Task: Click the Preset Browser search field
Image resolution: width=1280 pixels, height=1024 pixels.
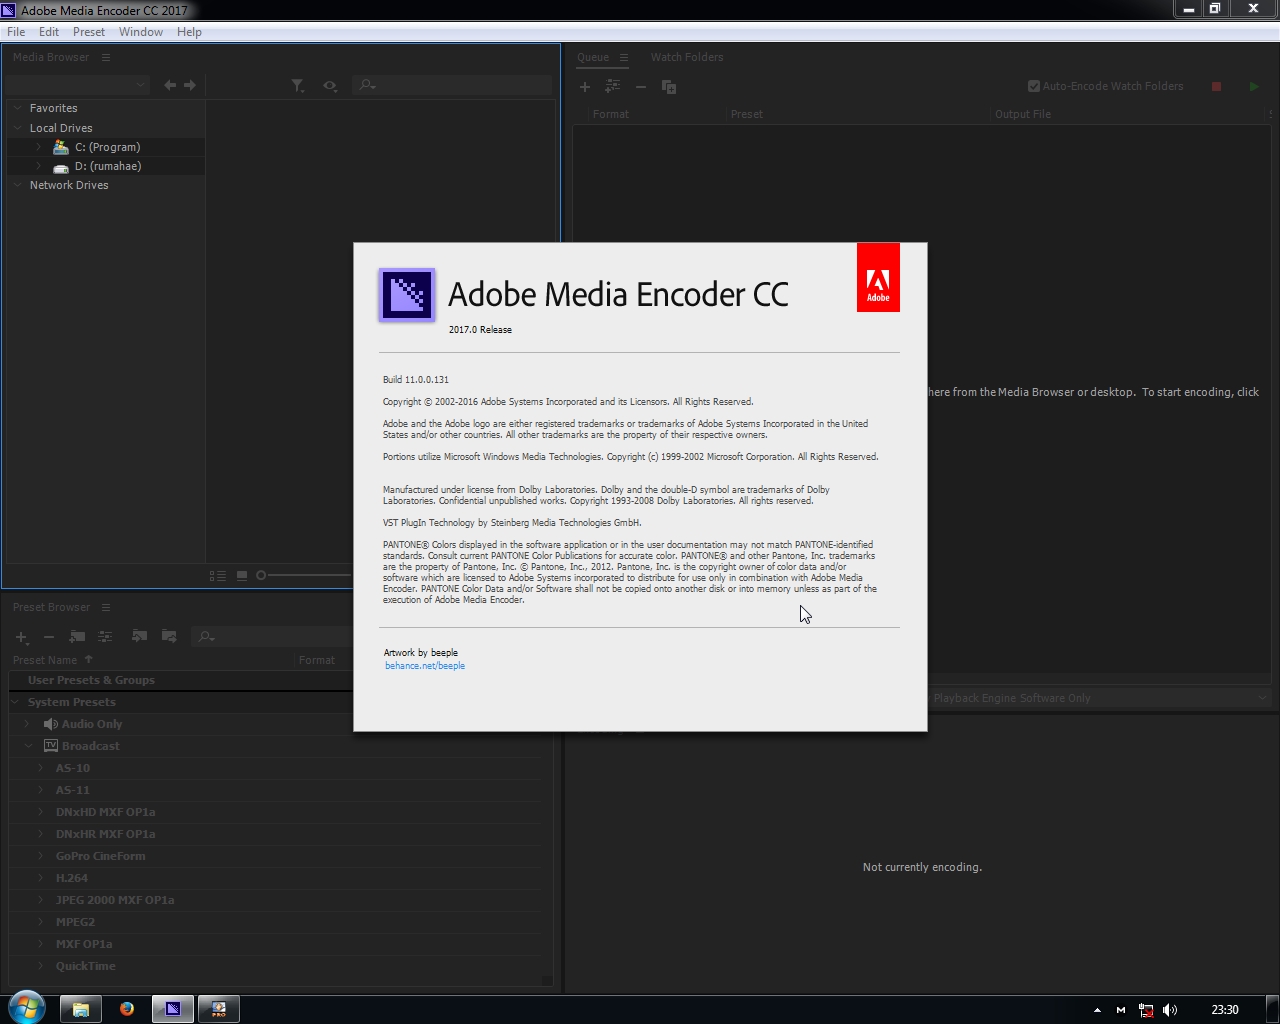Action: tap(272, 636)
